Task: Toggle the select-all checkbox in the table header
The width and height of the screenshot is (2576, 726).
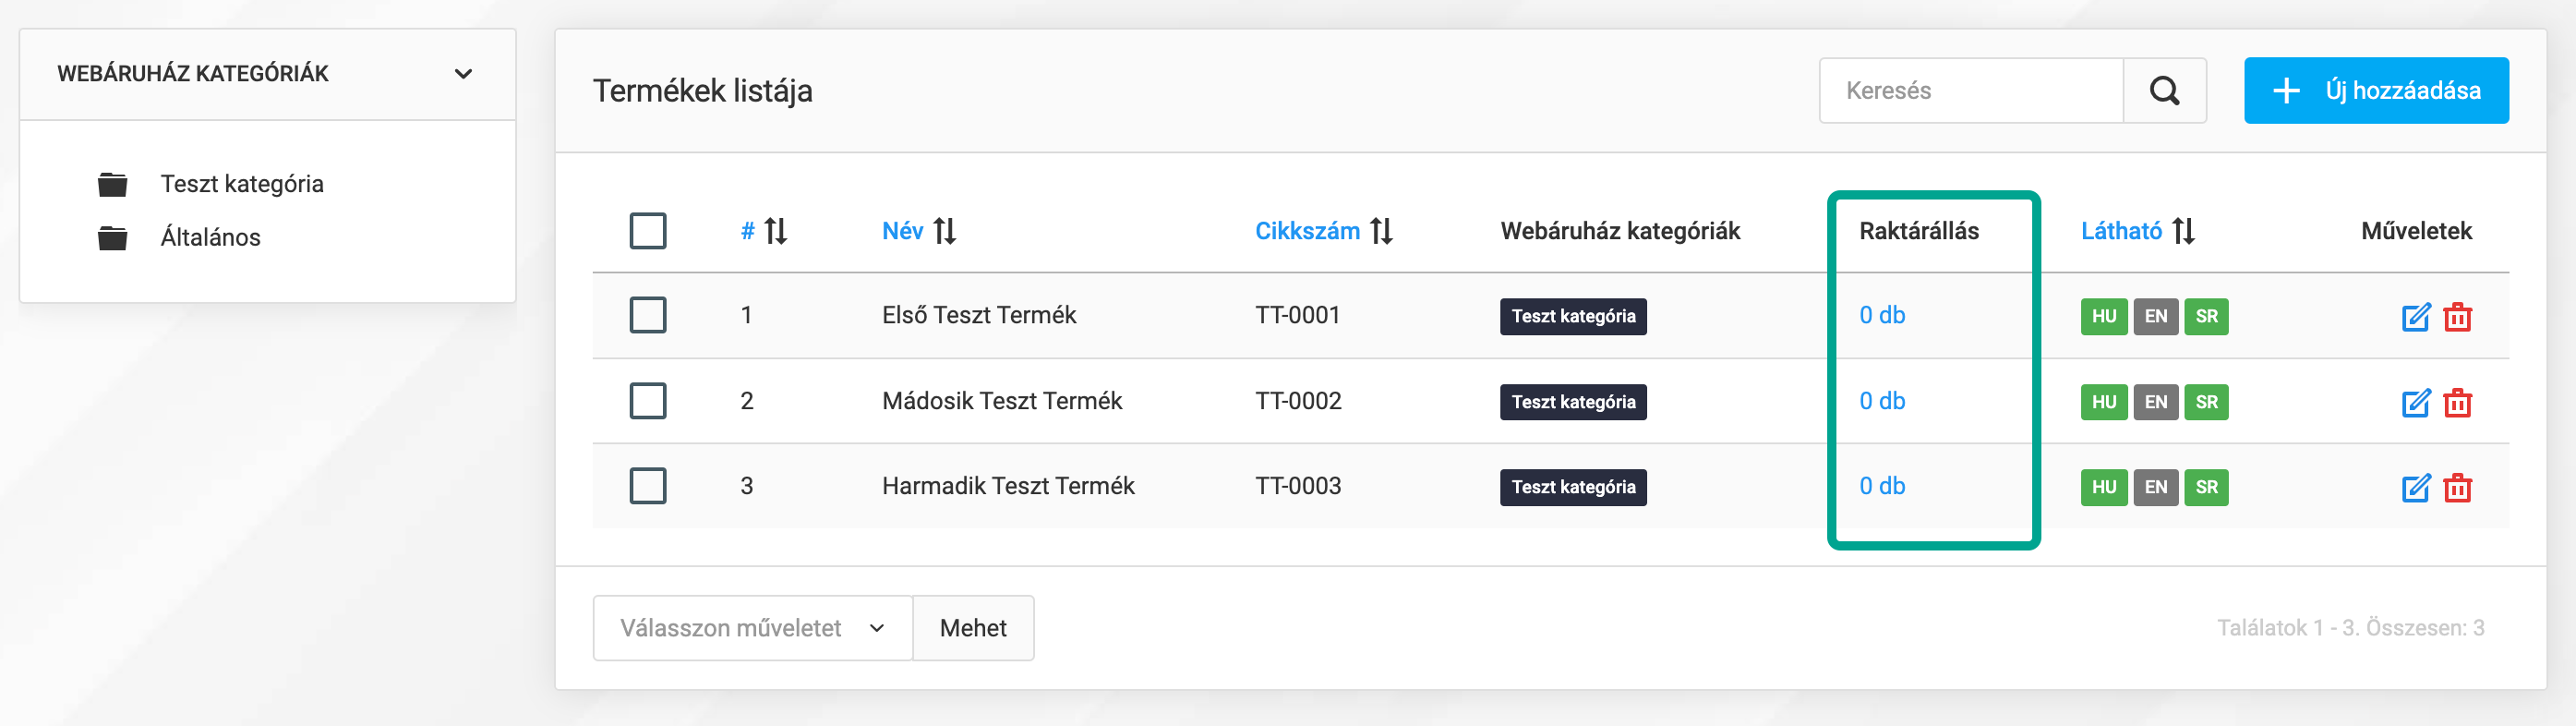Action: click(648, 230)
